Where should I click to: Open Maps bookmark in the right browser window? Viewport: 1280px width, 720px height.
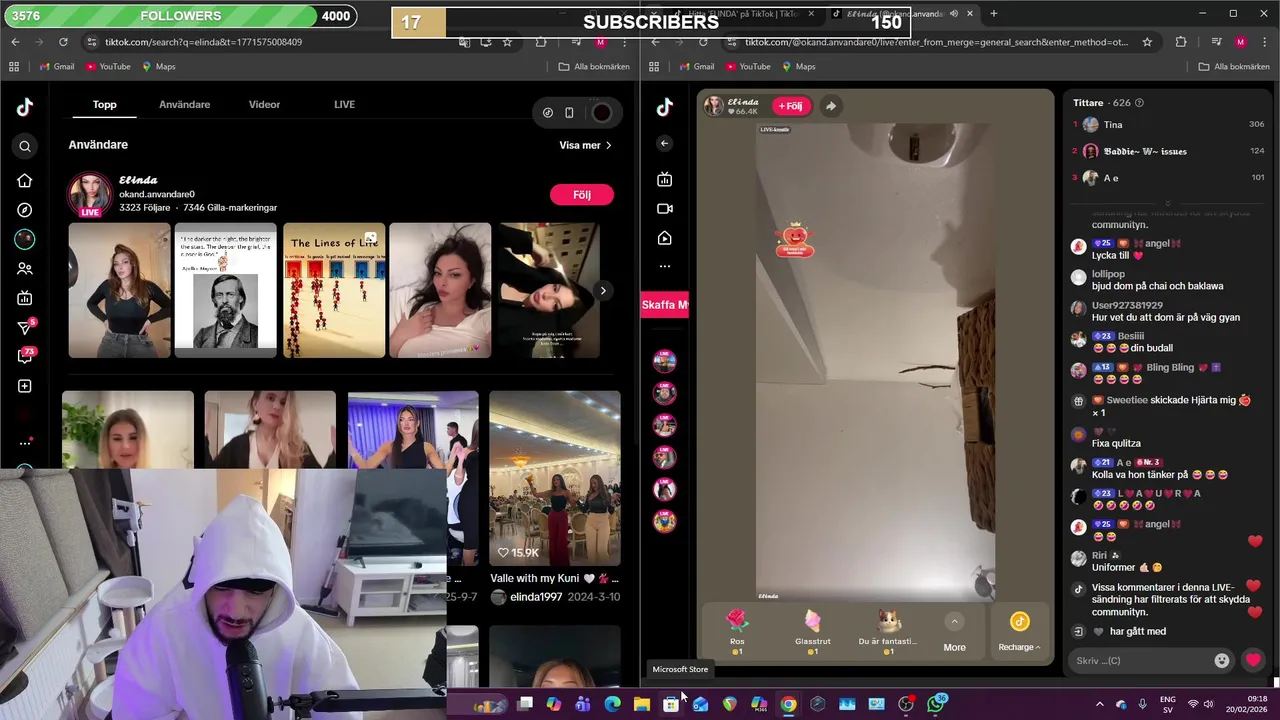pyautogui.click(x=797, y=66)
